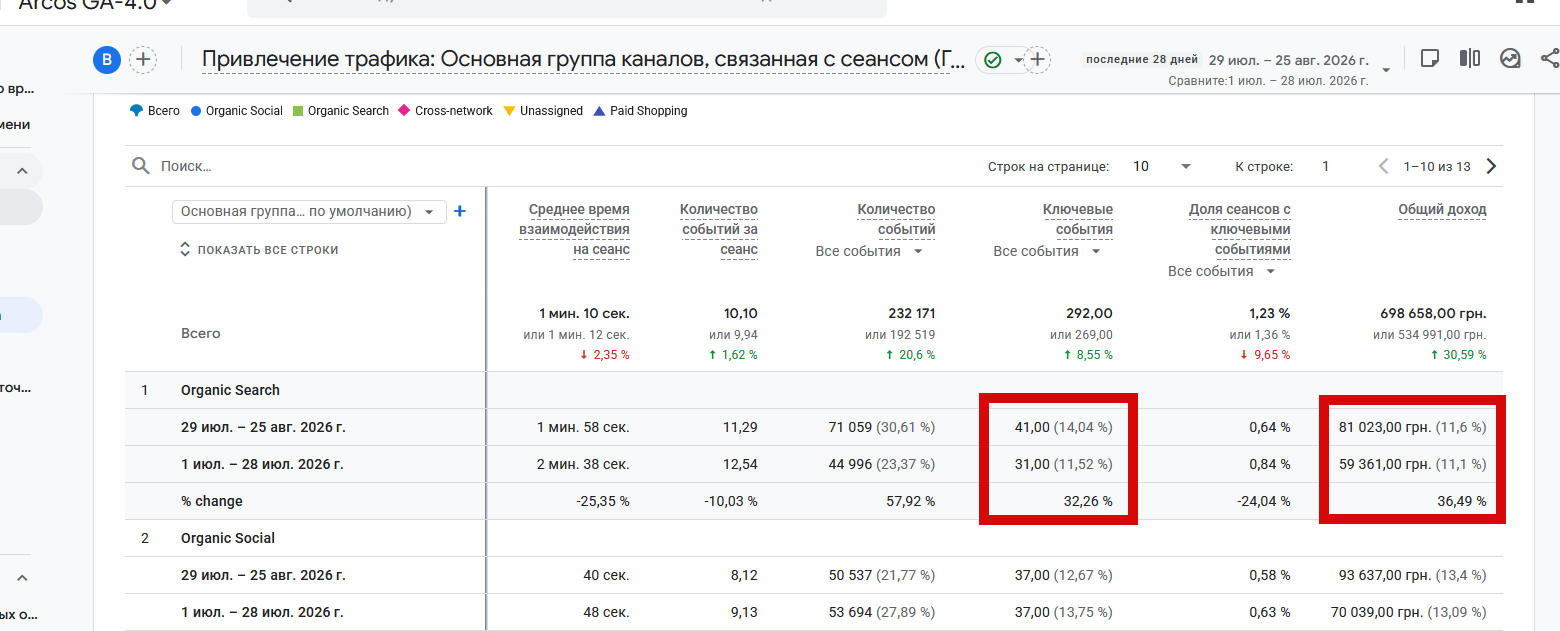Image resolution: width=1560 pixels, height=631 pixels.
Task: Select the Organic Social row label
Action: pyautogui.click(x=228, y=538)
